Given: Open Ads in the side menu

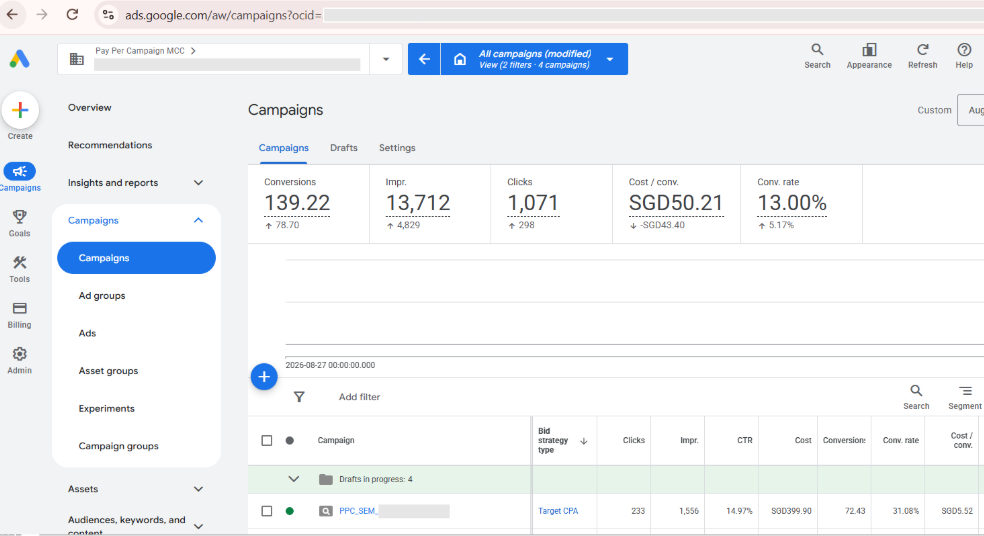Looking at the screenshot, I should [87, 333].
